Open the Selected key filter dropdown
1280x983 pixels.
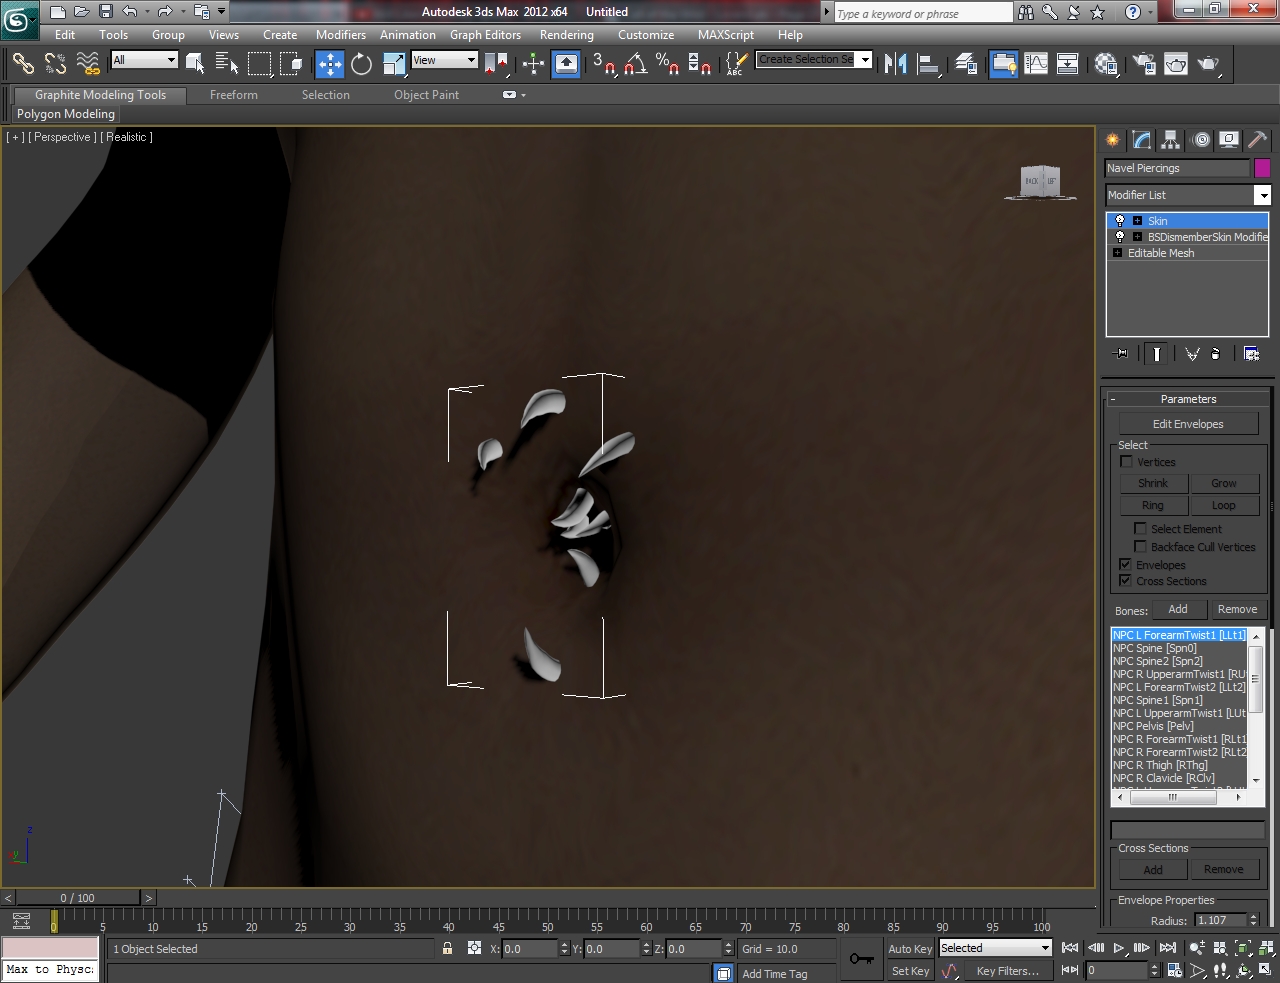tap(995, 948)
